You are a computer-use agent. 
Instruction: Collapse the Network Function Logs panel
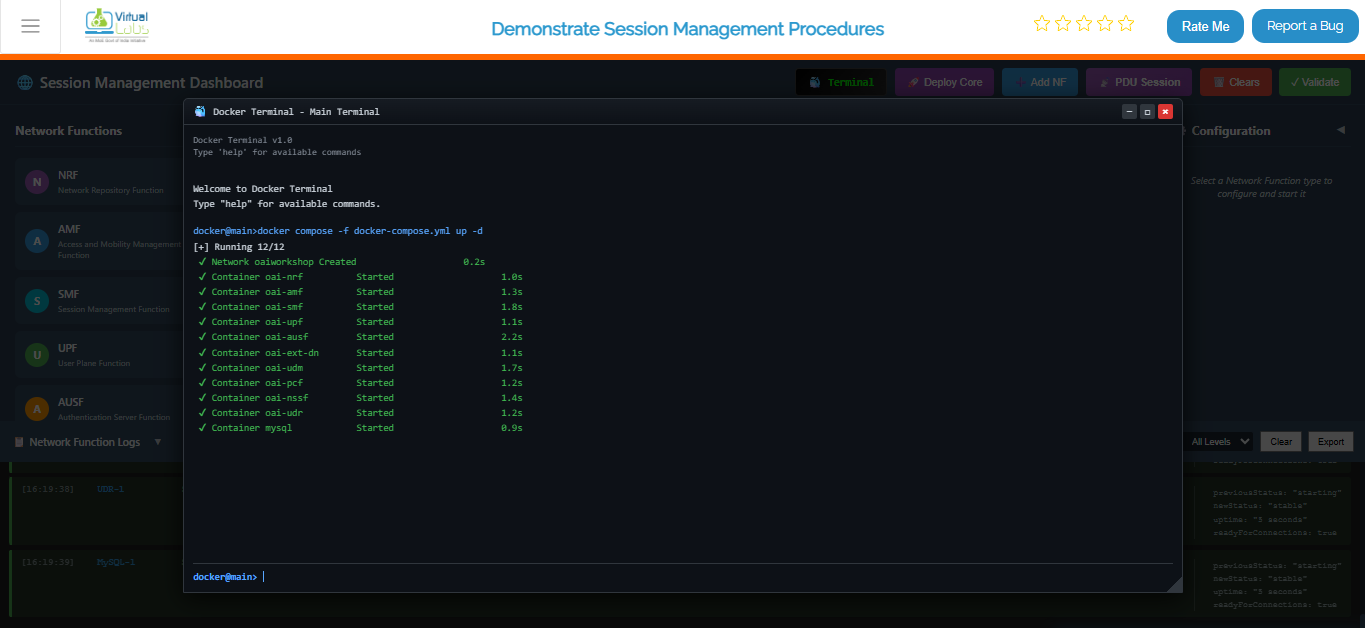tap(157, 441)
